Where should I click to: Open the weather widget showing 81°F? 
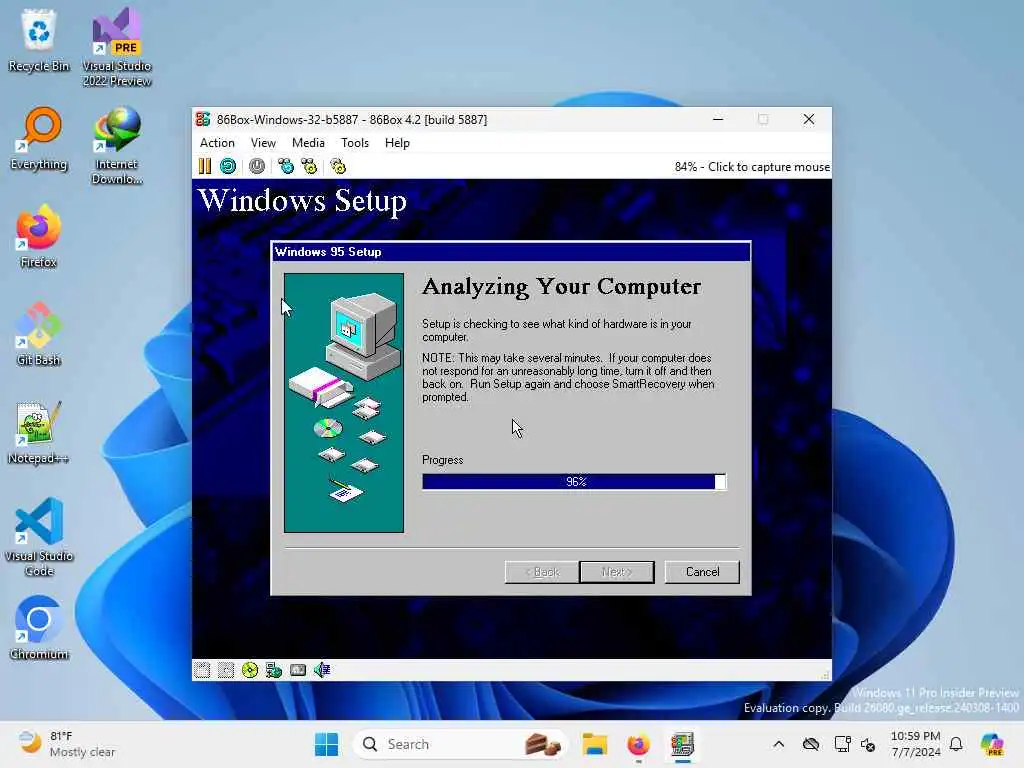(x=67, y=744)
